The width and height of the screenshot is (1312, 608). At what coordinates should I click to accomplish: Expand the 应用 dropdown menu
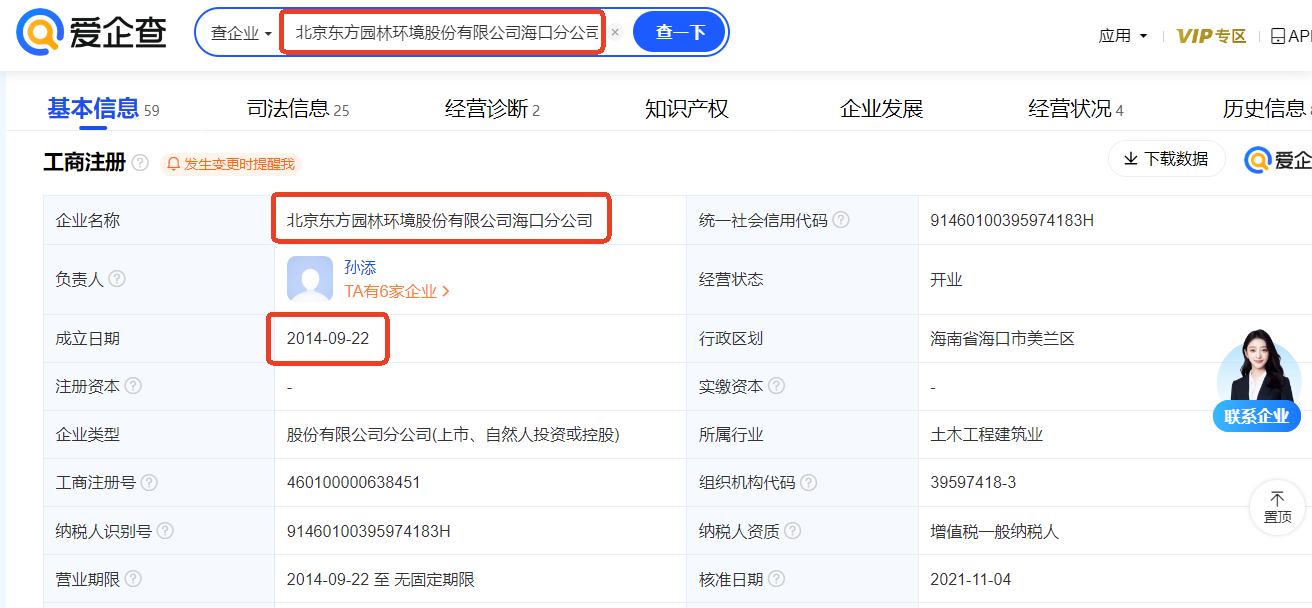1123,36
